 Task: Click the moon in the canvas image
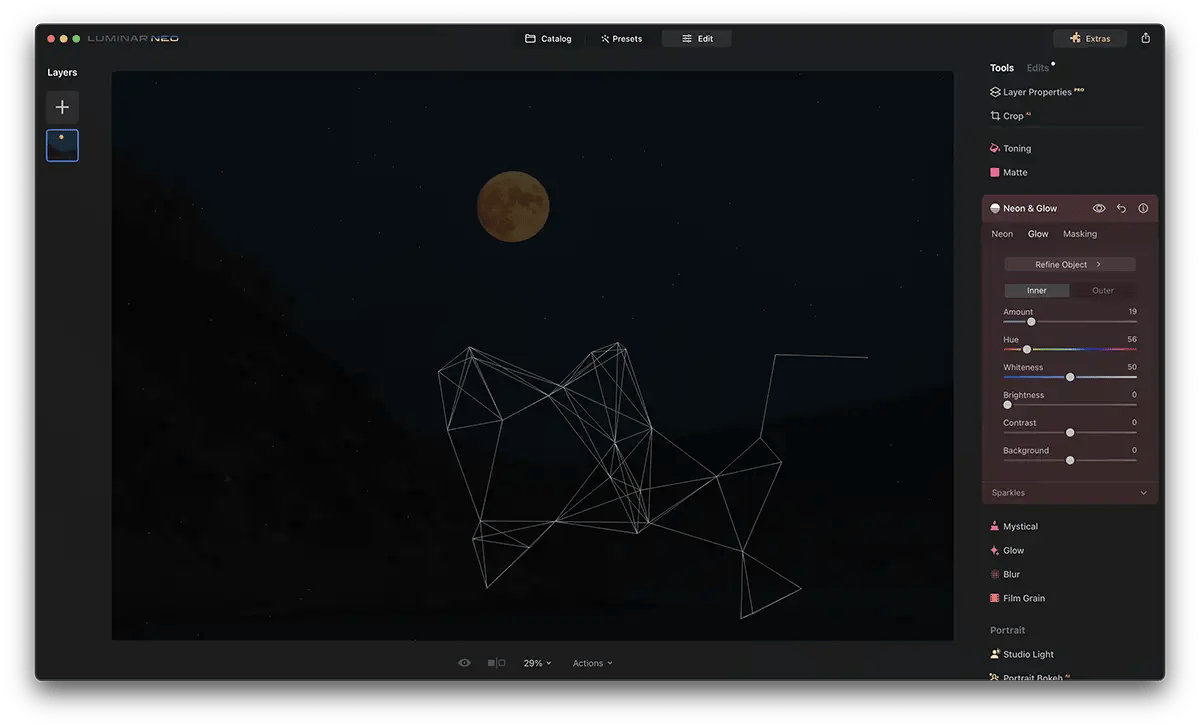pos(512,207)
